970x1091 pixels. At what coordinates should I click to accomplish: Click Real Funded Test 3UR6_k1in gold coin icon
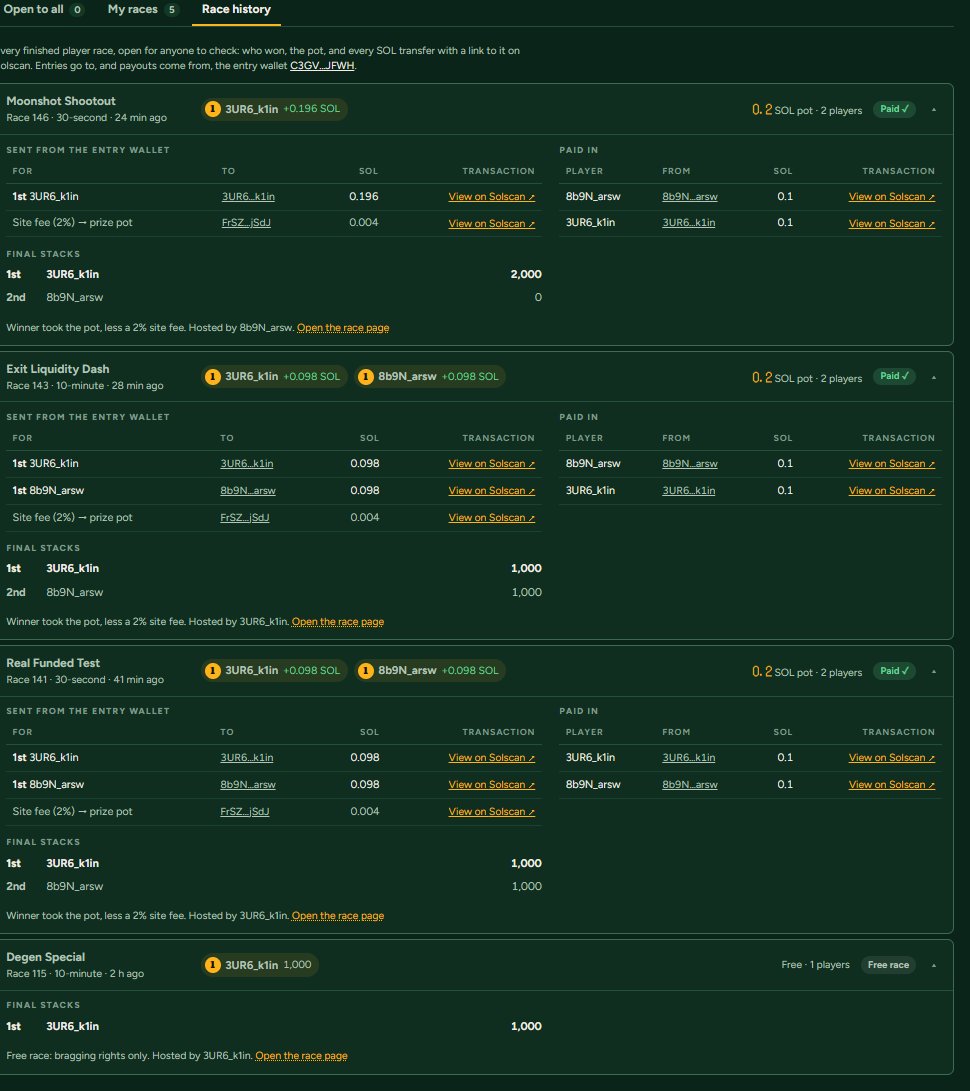click(x=213, y=671)
